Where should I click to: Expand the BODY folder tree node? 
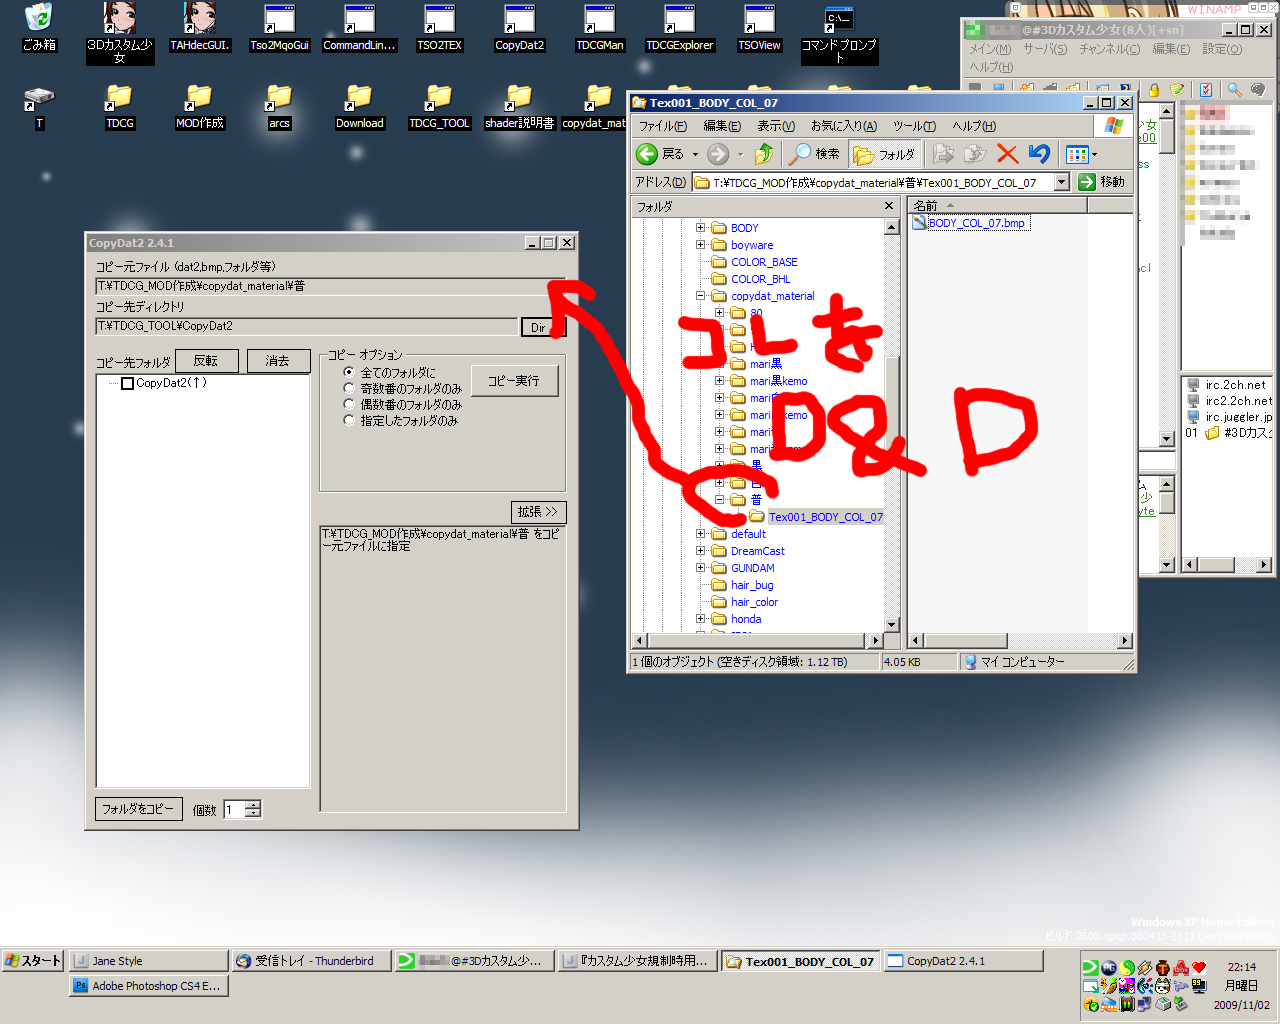[x=701, y=228]
